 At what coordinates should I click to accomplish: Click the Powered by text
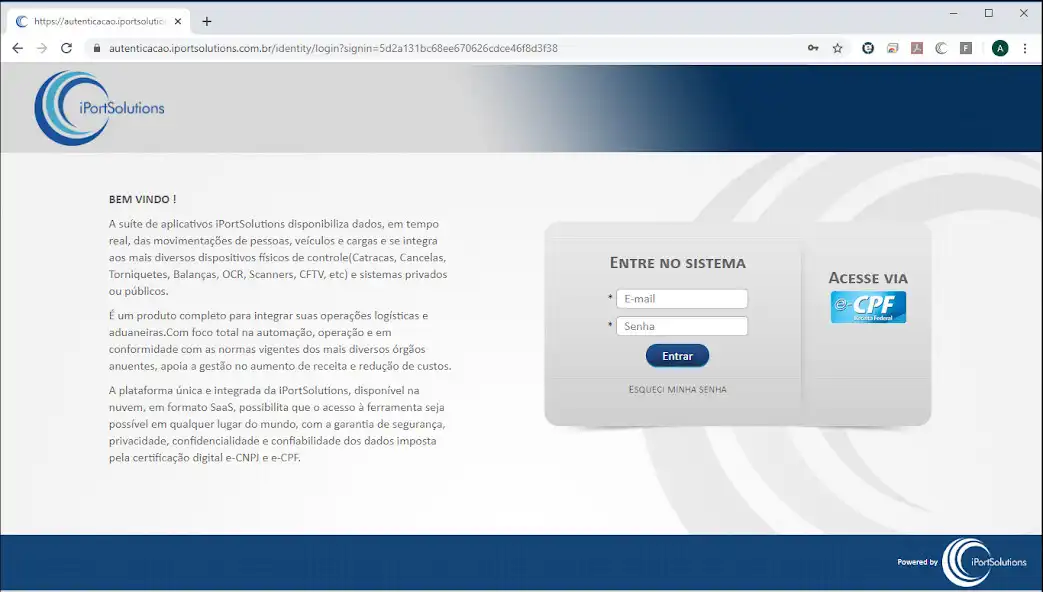[917, 562]
